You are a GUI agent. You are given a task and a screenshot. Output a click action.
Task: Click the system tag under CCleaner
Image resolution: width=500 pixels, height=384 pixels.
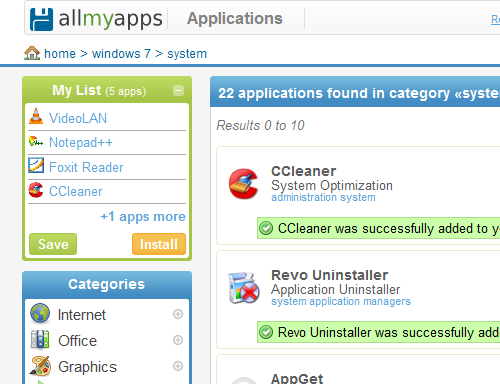click(358, 197)
